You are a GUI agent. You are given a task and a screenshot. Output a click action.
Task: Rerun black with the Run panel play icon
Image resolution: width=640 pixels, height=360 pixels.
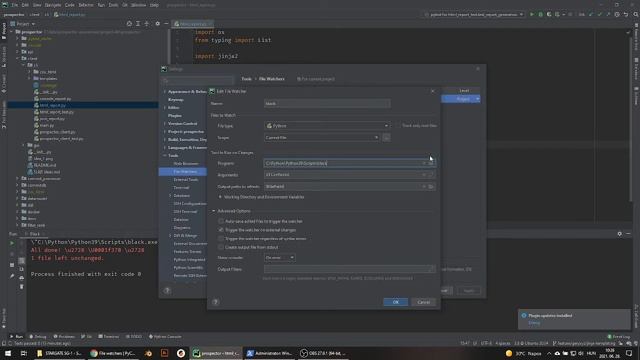(x=12, y=243)
